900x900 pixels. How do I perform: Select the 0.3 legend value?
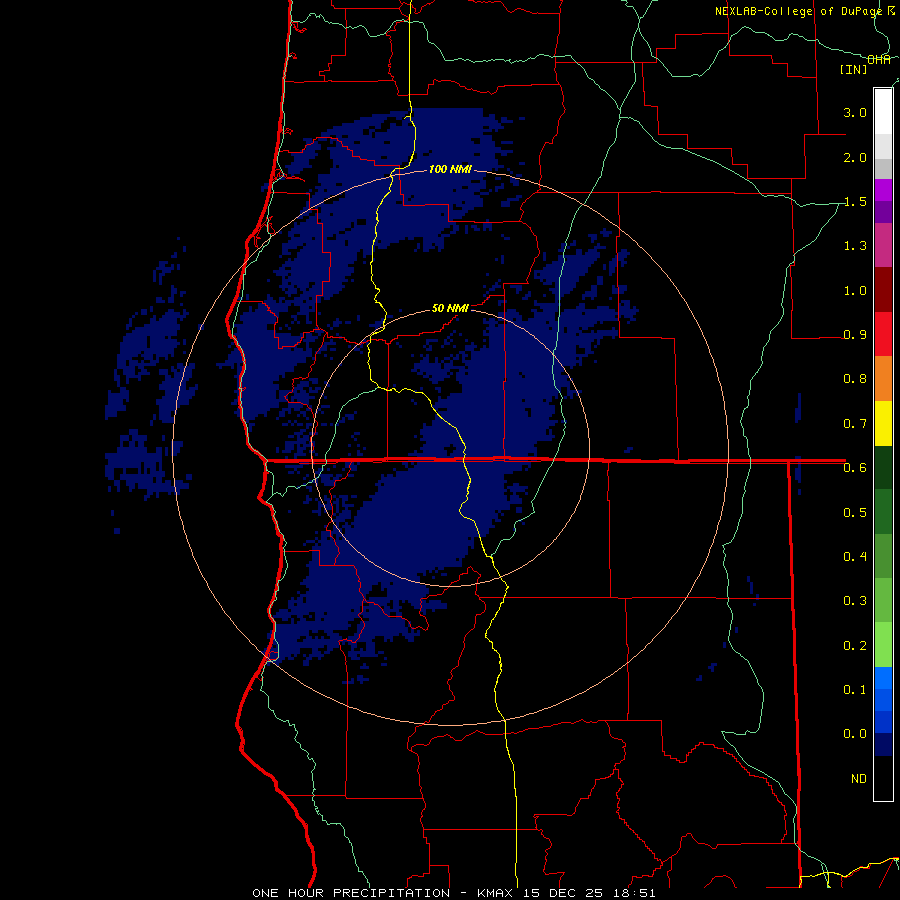[855, 600]
